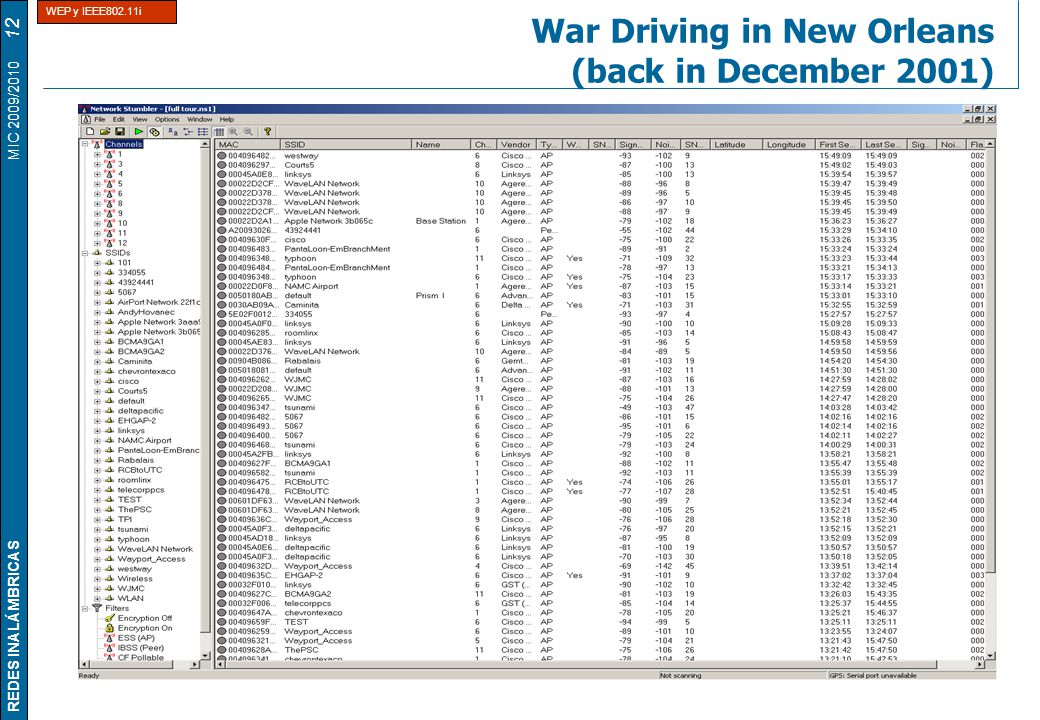Image resolution: width=1040 pixels, height=720 pixels.
Task: Click the yellow Help question mark icon
Action: point(267,132)
